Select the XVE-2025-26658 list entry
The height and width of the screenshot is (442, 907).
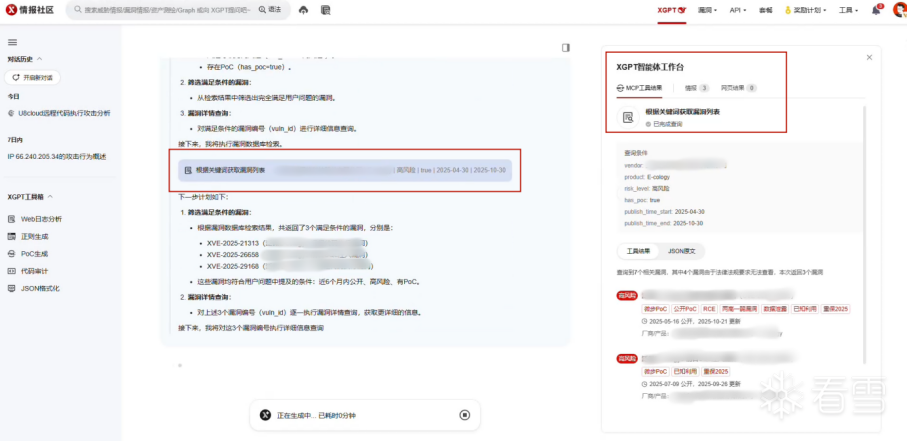point(286,255)
